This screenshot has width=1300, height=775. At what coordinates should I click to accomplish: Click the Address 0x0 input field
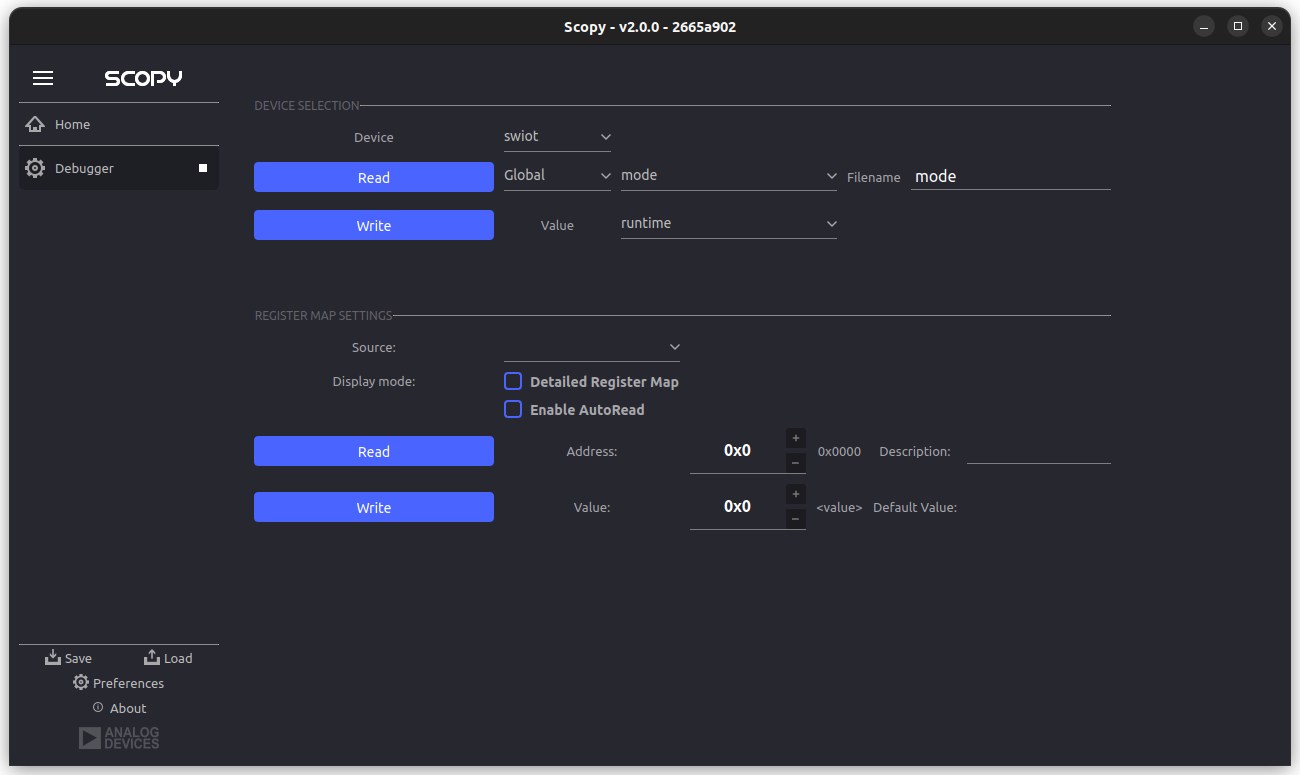[x=737, y=451]
